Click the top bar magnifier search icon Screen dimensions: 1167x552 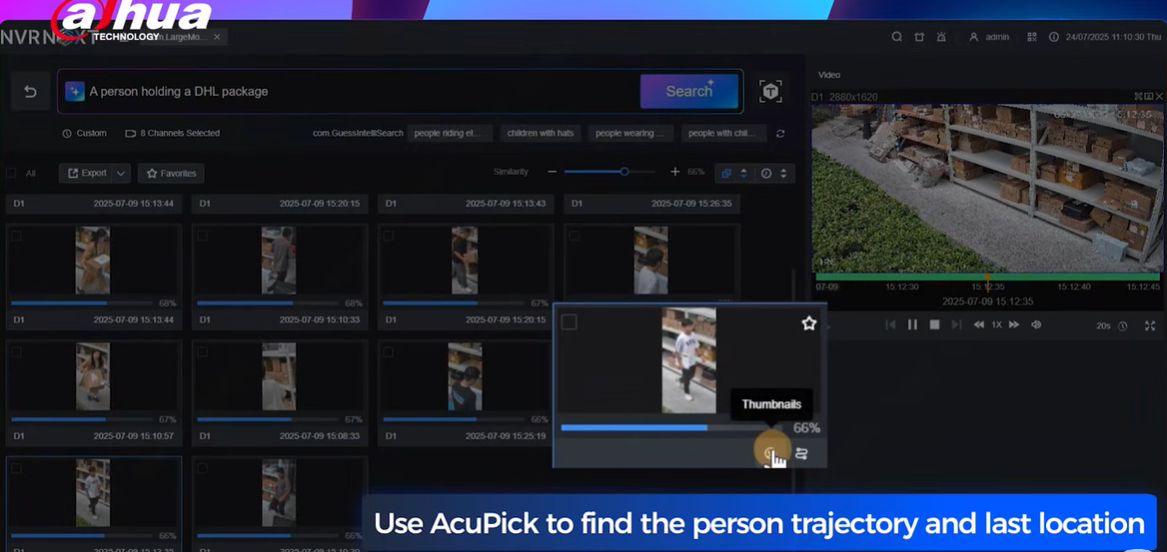pyautogui.click(x=897, y=36)
